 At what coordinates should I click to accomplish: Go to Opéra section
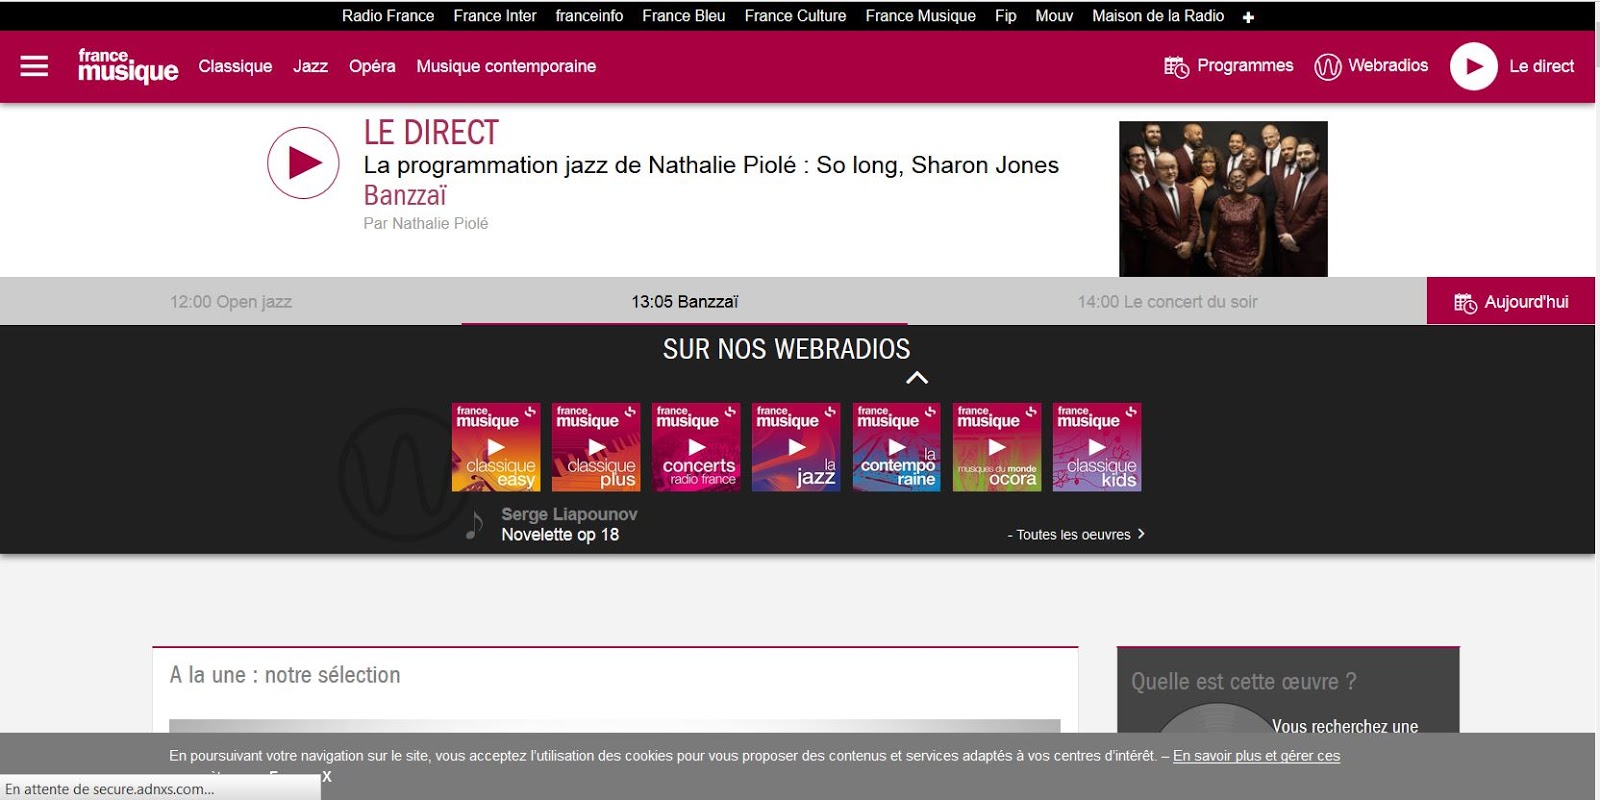pyautogui.click(x=372, y=66)
